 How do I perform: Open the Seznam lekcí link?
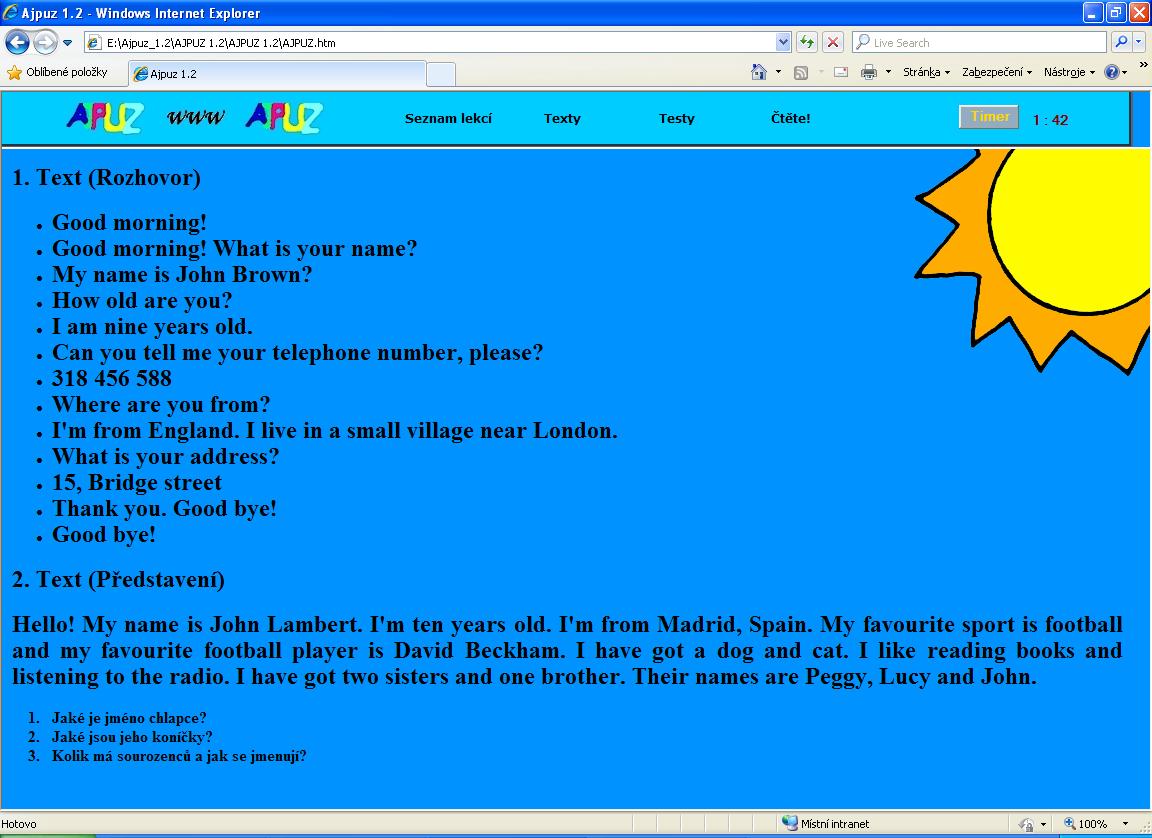(448, 118)
